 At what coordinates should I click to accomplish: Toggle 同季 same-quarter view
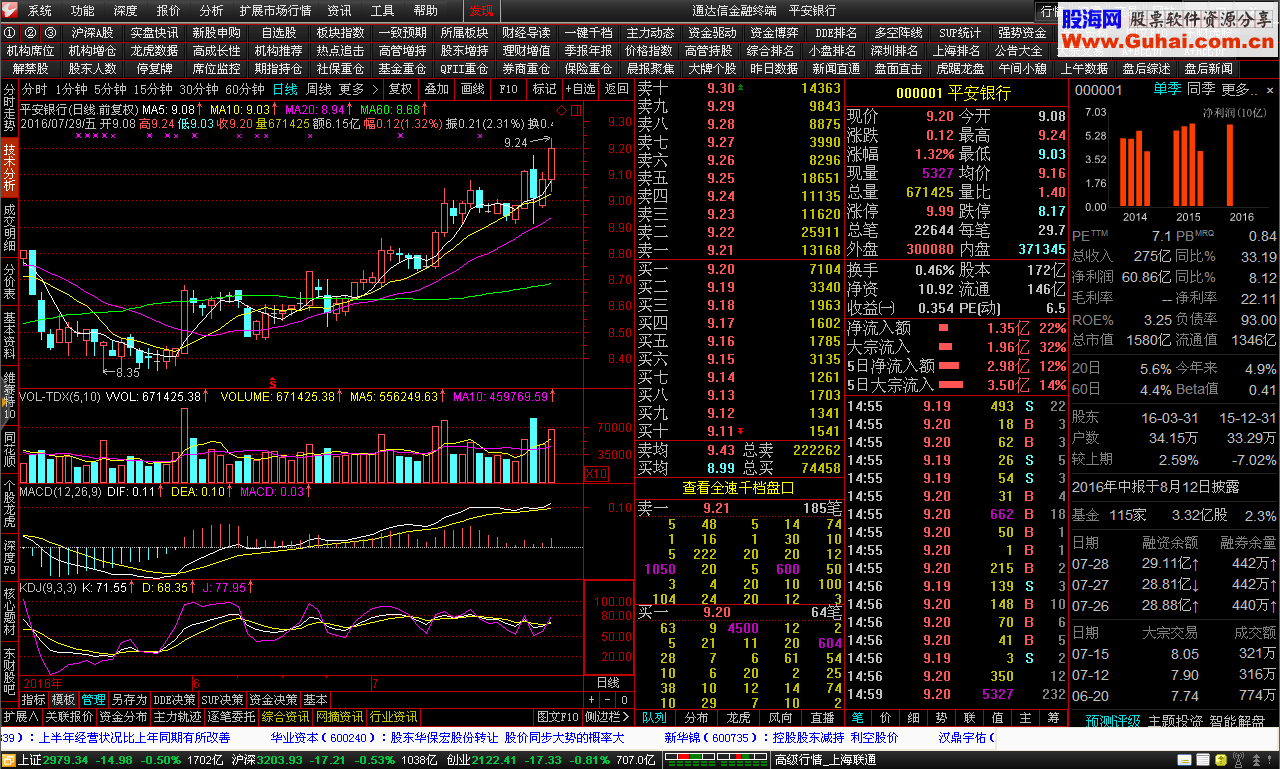click(1201, 89)
